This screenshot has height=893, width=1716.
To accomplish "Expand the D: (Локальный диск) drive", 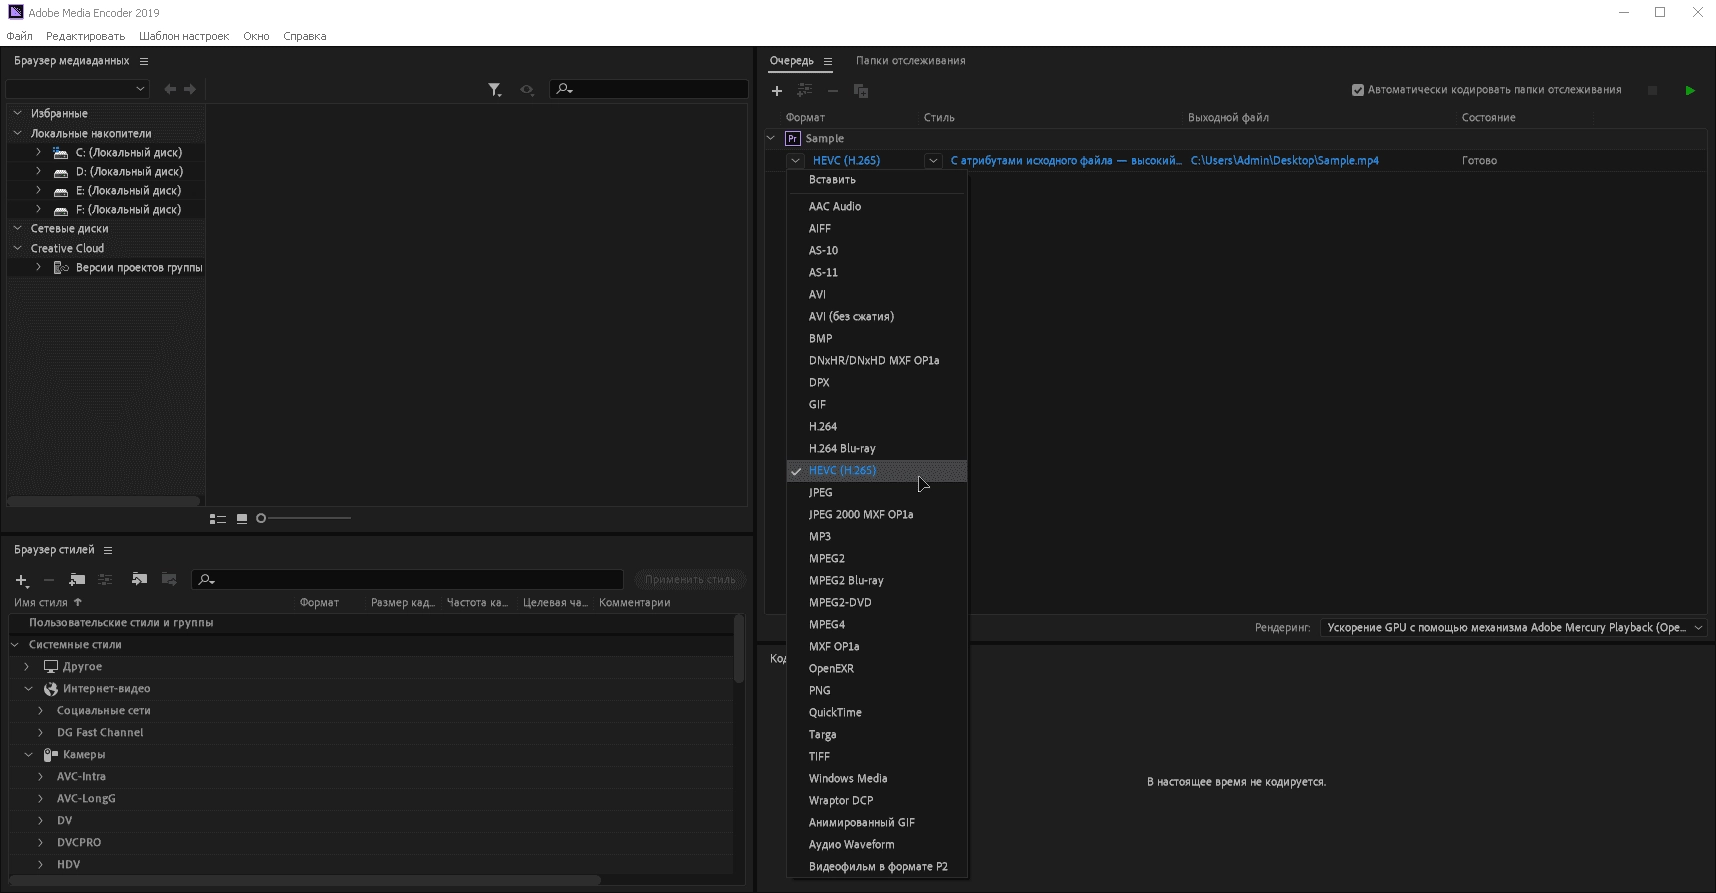I will point(38,171).
